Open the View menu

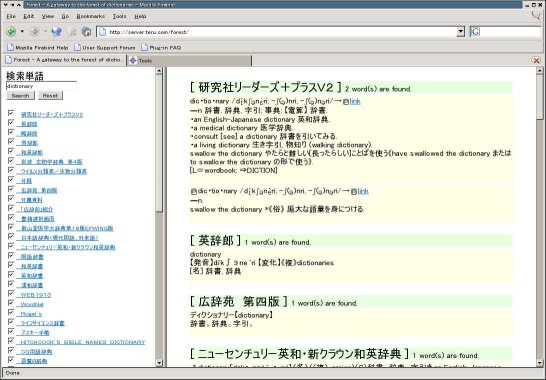48,16
